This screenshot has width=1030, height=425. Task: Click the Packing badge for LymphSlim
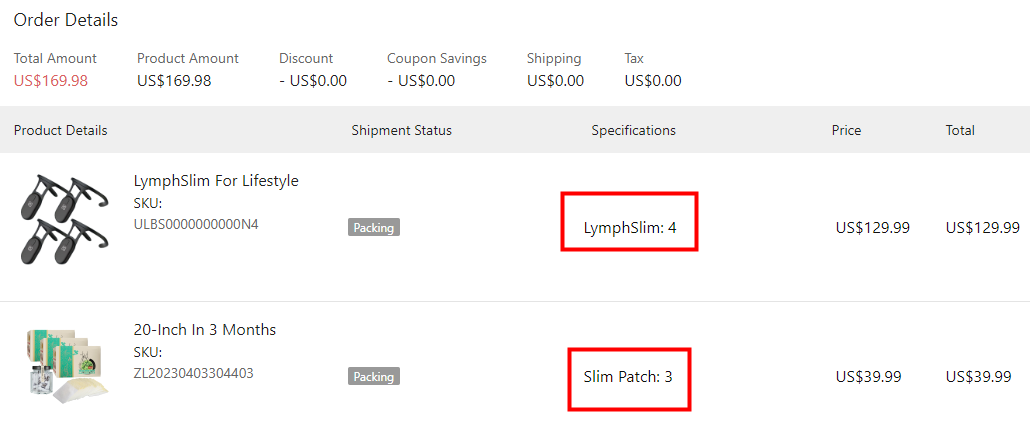[373, 228]
